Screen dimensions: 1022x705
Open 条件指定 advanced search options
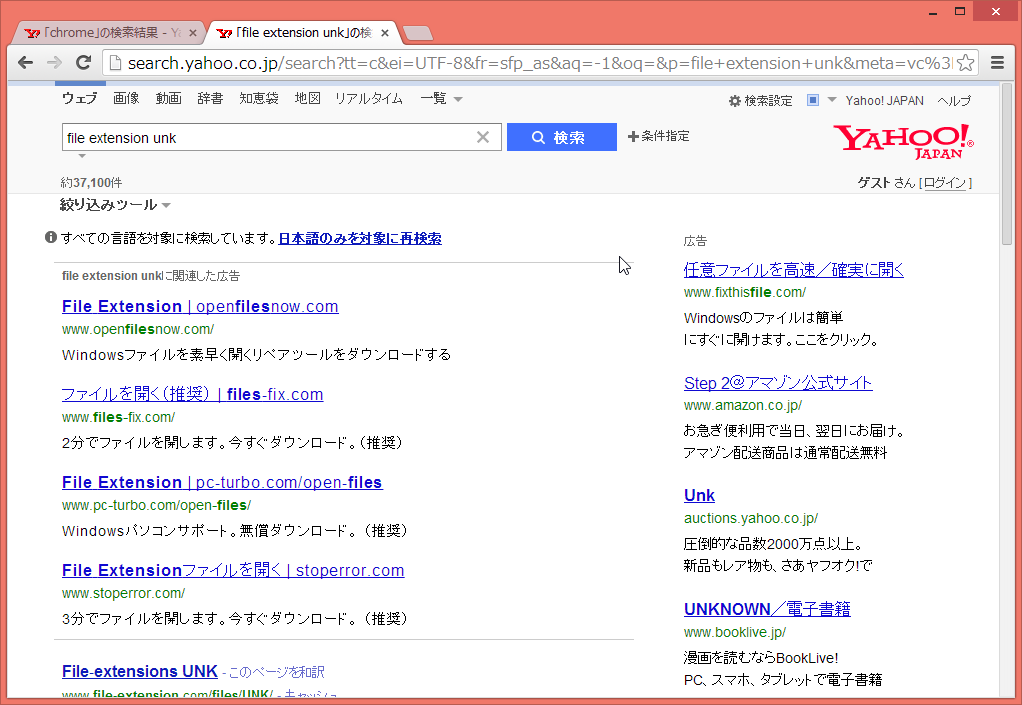[x=658, y=136]
